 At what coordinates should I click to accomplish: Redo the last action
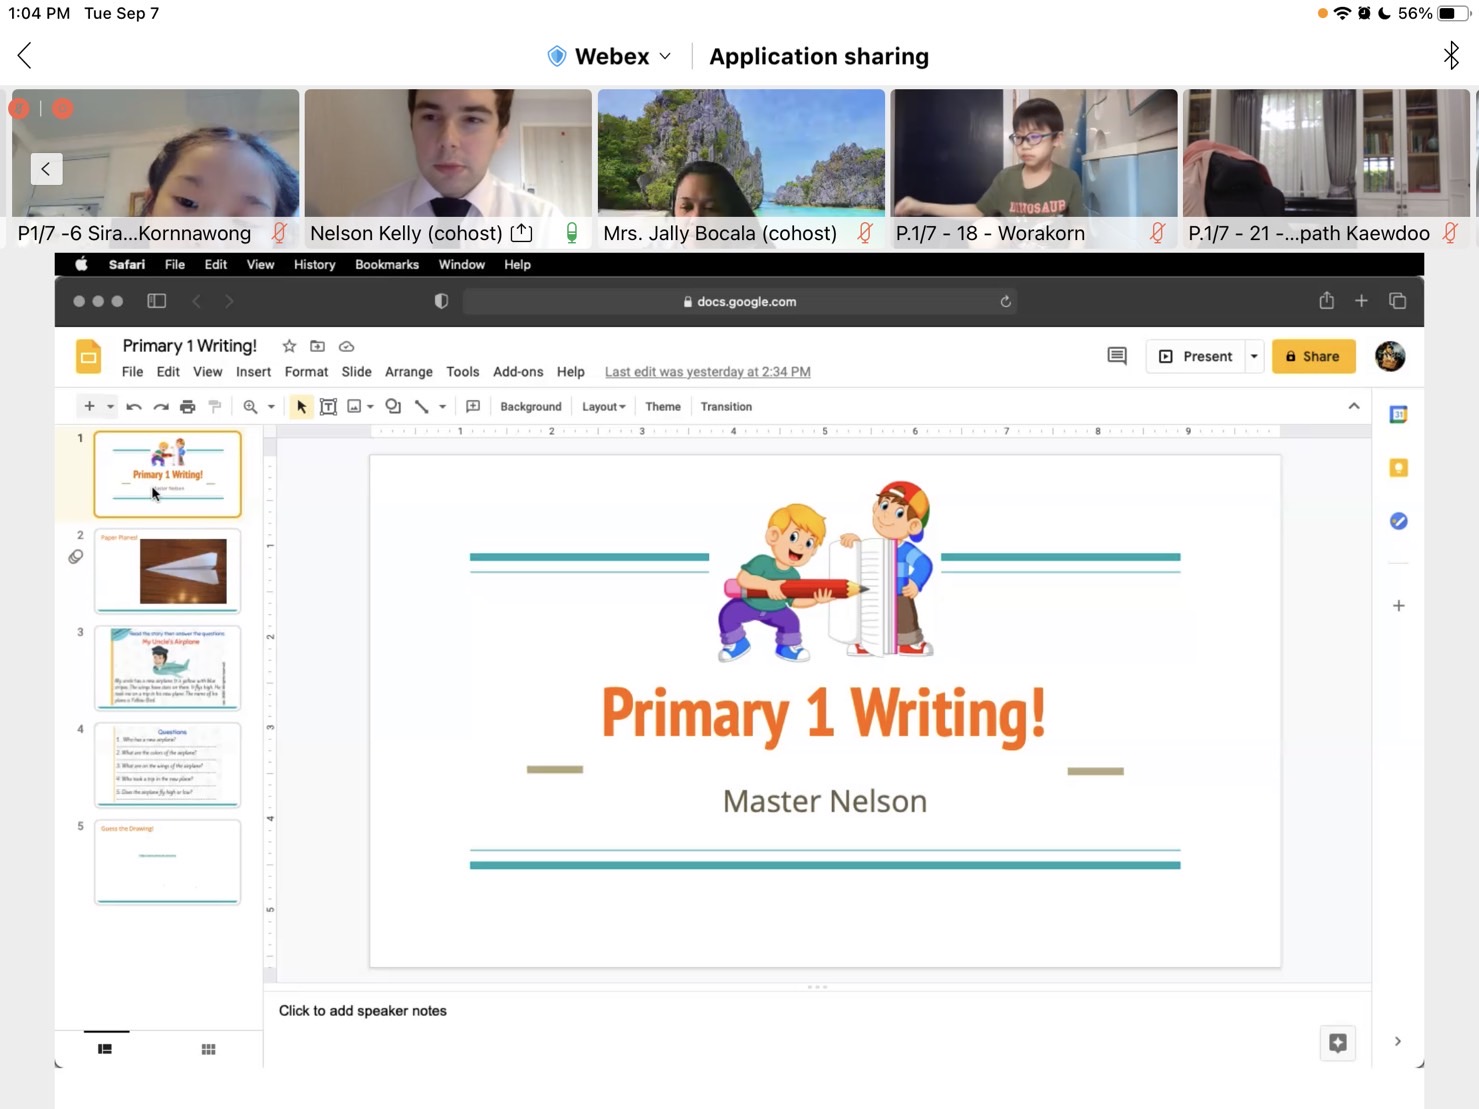pyautogui.click(x=161, y=407)
